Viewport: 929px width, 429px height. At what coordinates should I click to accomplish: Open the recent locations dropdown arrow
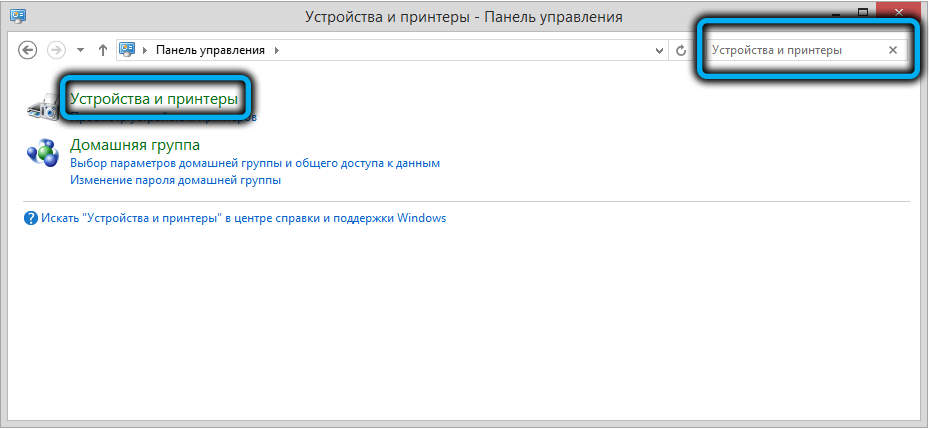coord(80,50)
